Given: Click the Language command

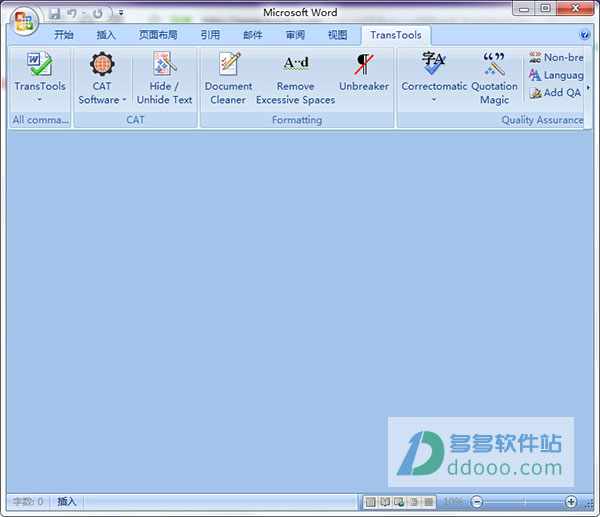Looking at the screenshot, I should 556,75.
